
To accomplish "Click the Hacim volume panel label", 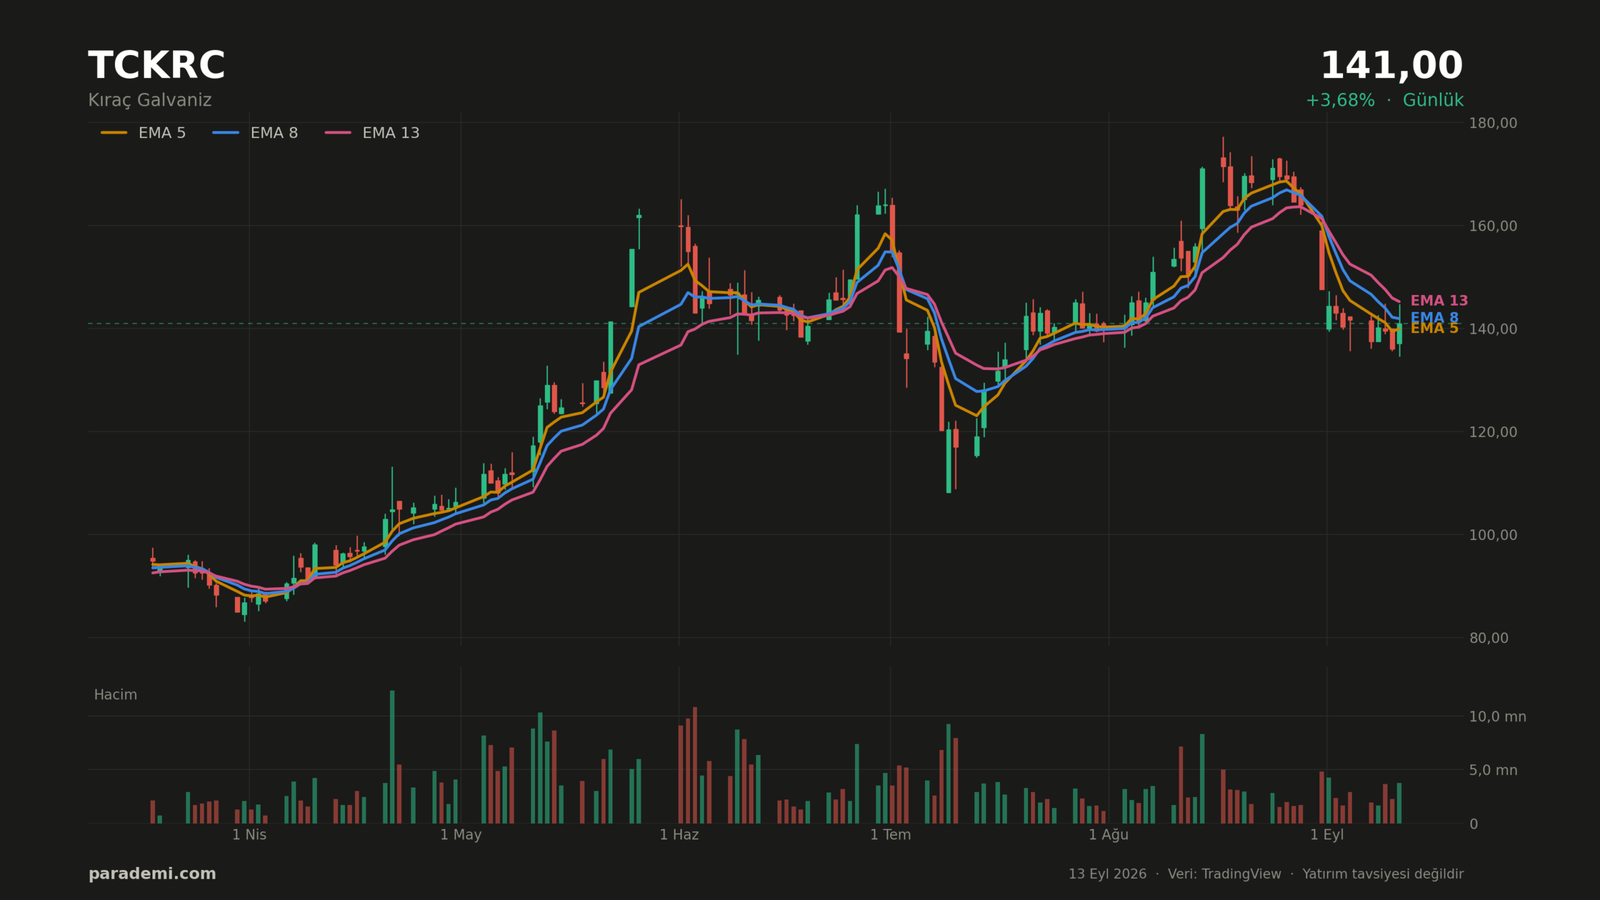I will [x=115, y=695].
